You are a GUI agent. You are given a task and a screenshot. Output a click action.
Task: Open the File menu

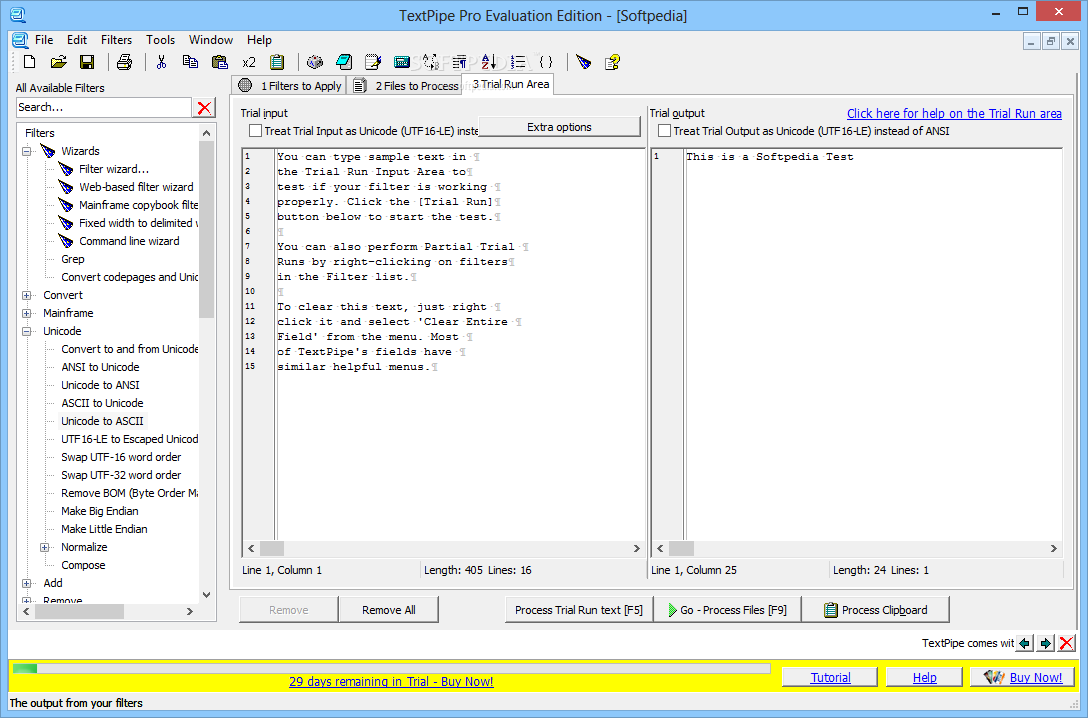44,40
